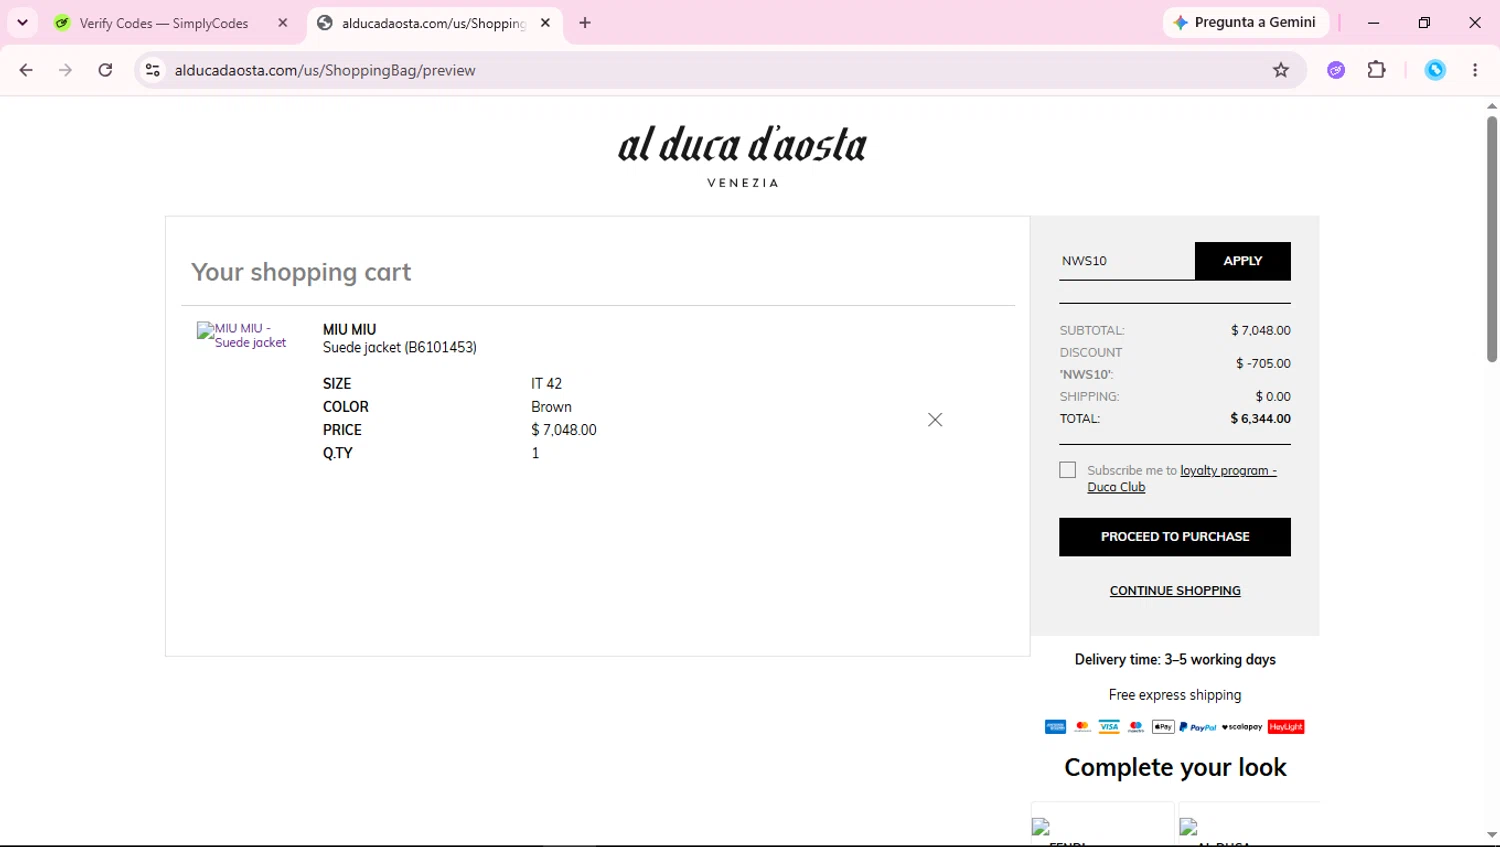Go back to the previous page

[x=26, y=70]
